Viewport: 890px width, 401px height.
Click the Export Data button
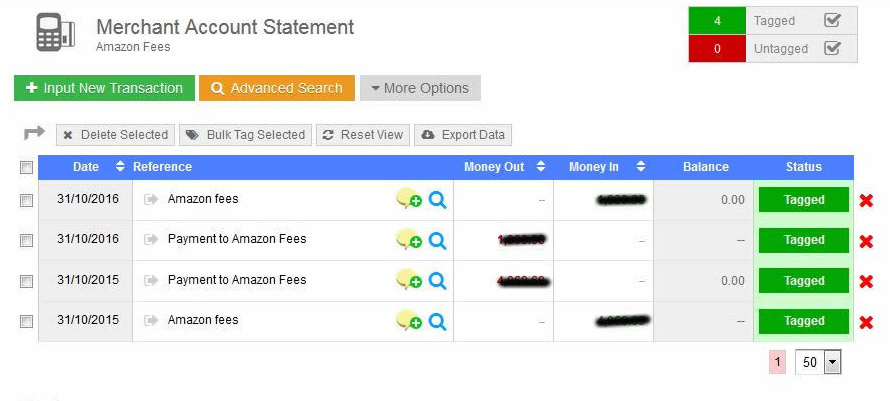click(463, 135)
